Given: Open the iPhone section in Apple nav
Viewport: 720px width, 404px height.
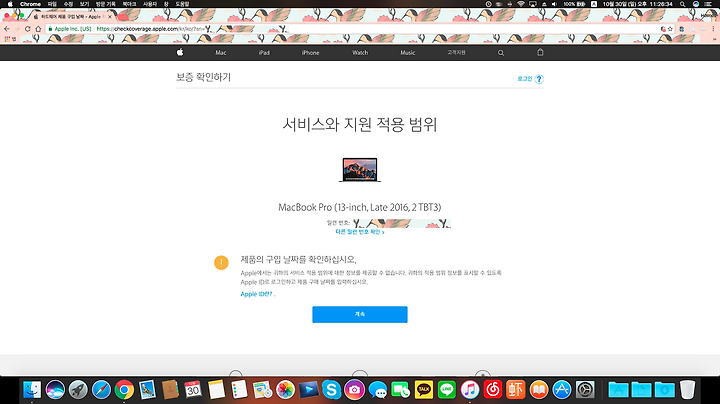Looking at the screenshot, I should 310,53.
